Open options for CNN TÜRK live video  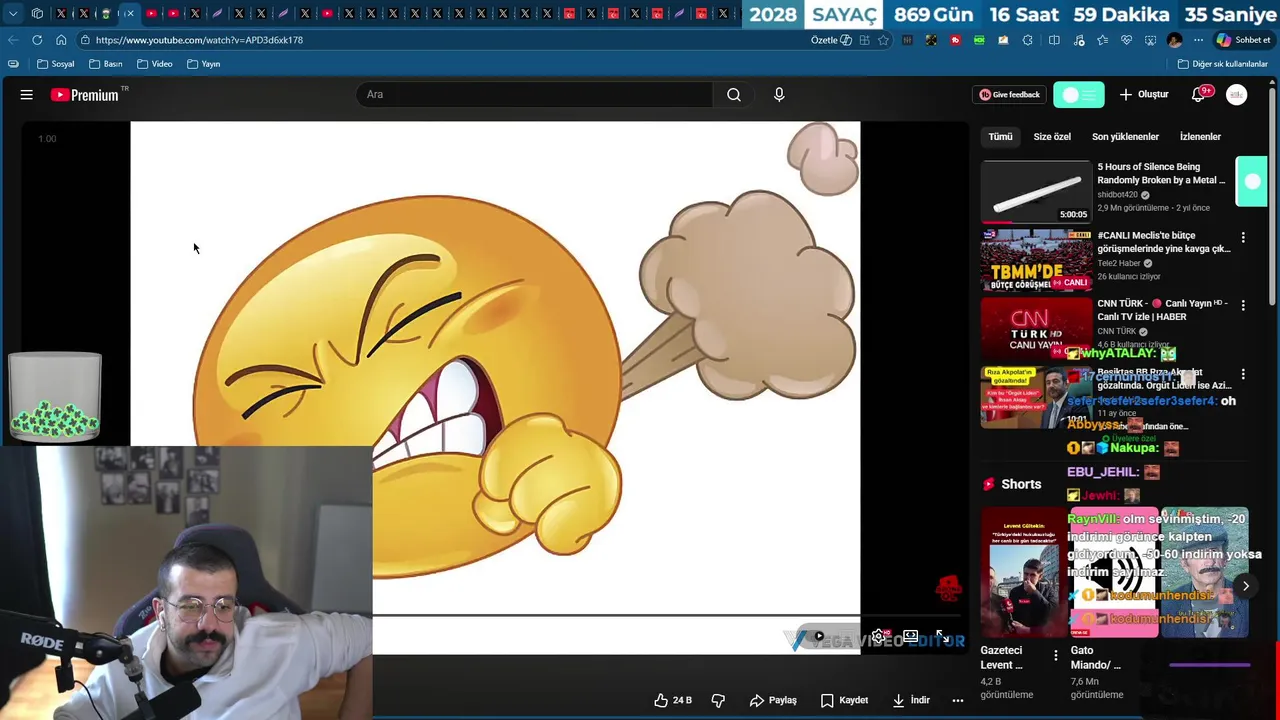1243,305
